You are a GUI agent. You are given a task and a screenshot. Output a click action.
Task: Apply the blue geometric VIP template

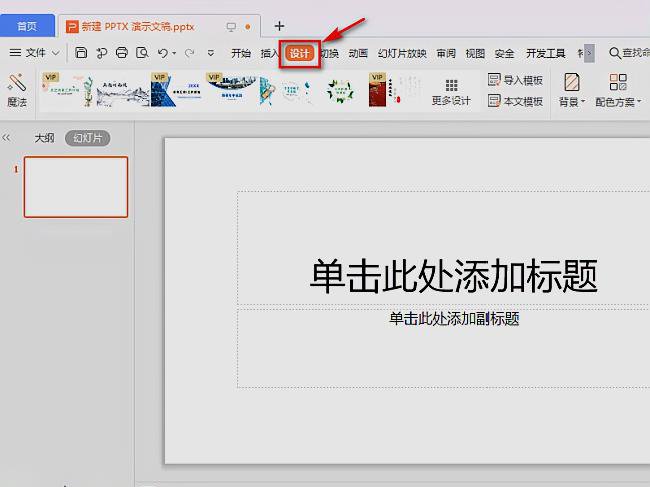point(177,90)
